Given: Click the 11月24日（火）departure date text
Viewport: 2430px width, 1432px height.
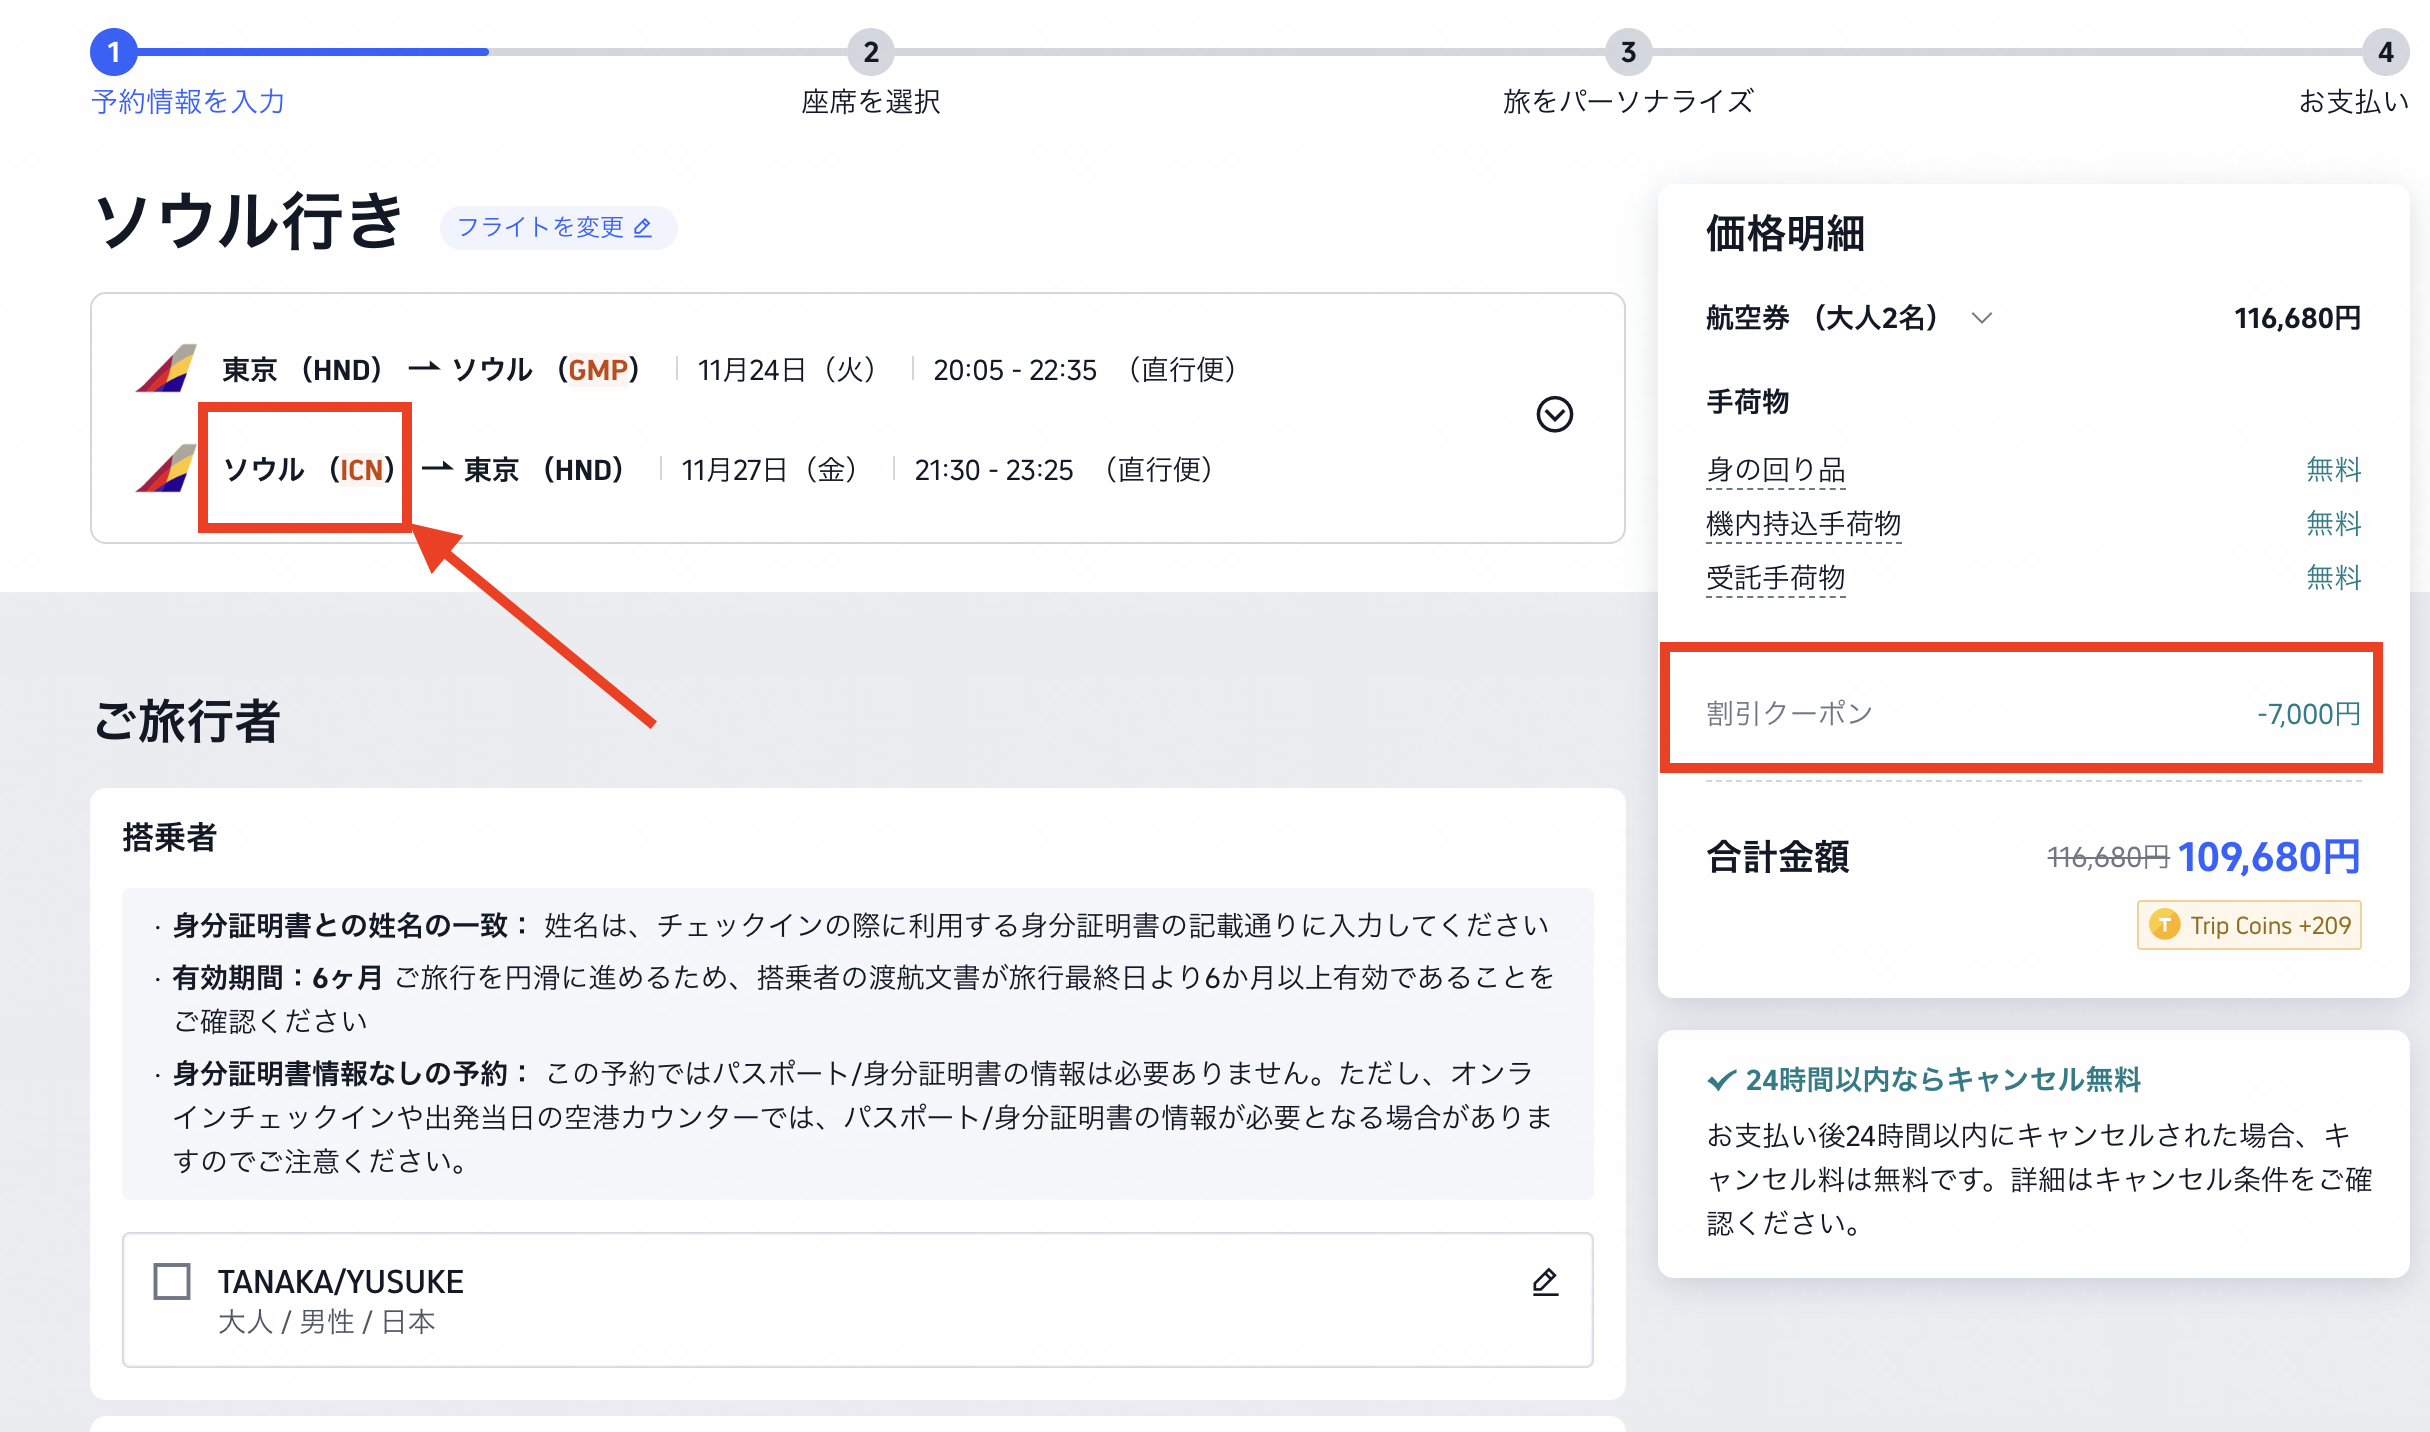Looking at the screenshot, I should (x=786, y=370).
